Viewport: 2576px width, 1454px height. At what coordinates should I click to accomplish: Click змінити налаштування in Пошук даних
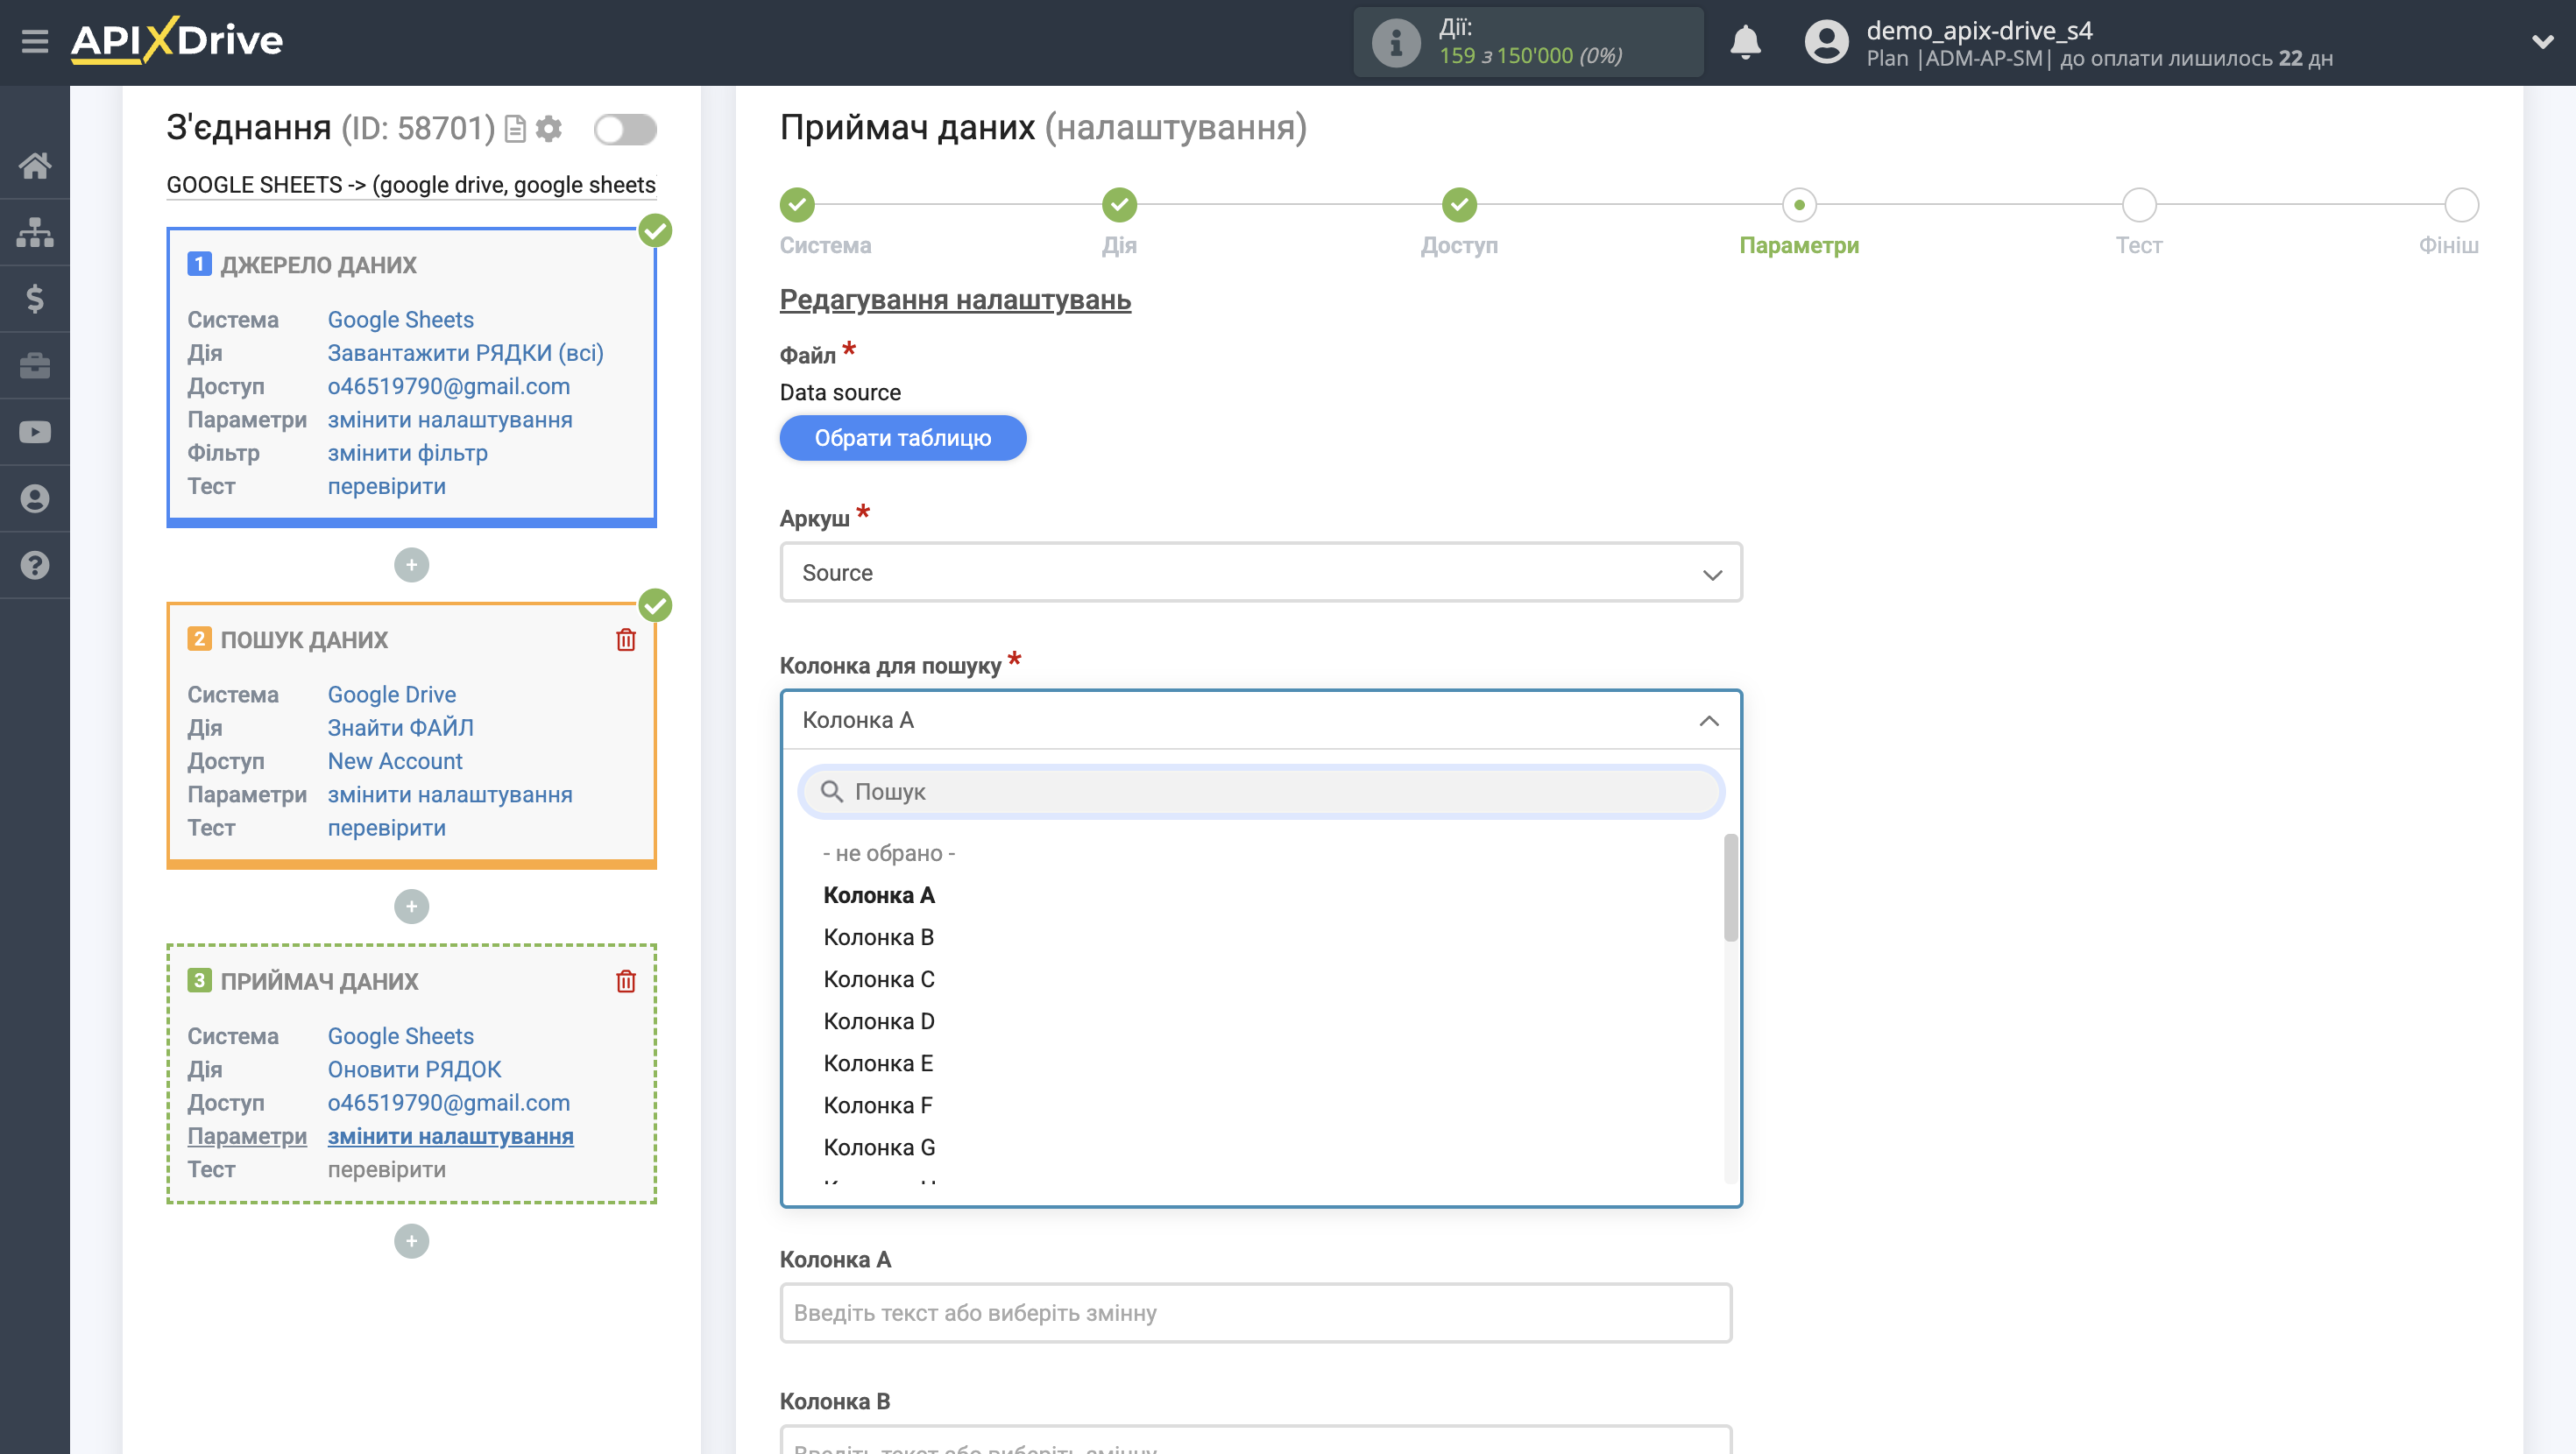coord(450,795)
